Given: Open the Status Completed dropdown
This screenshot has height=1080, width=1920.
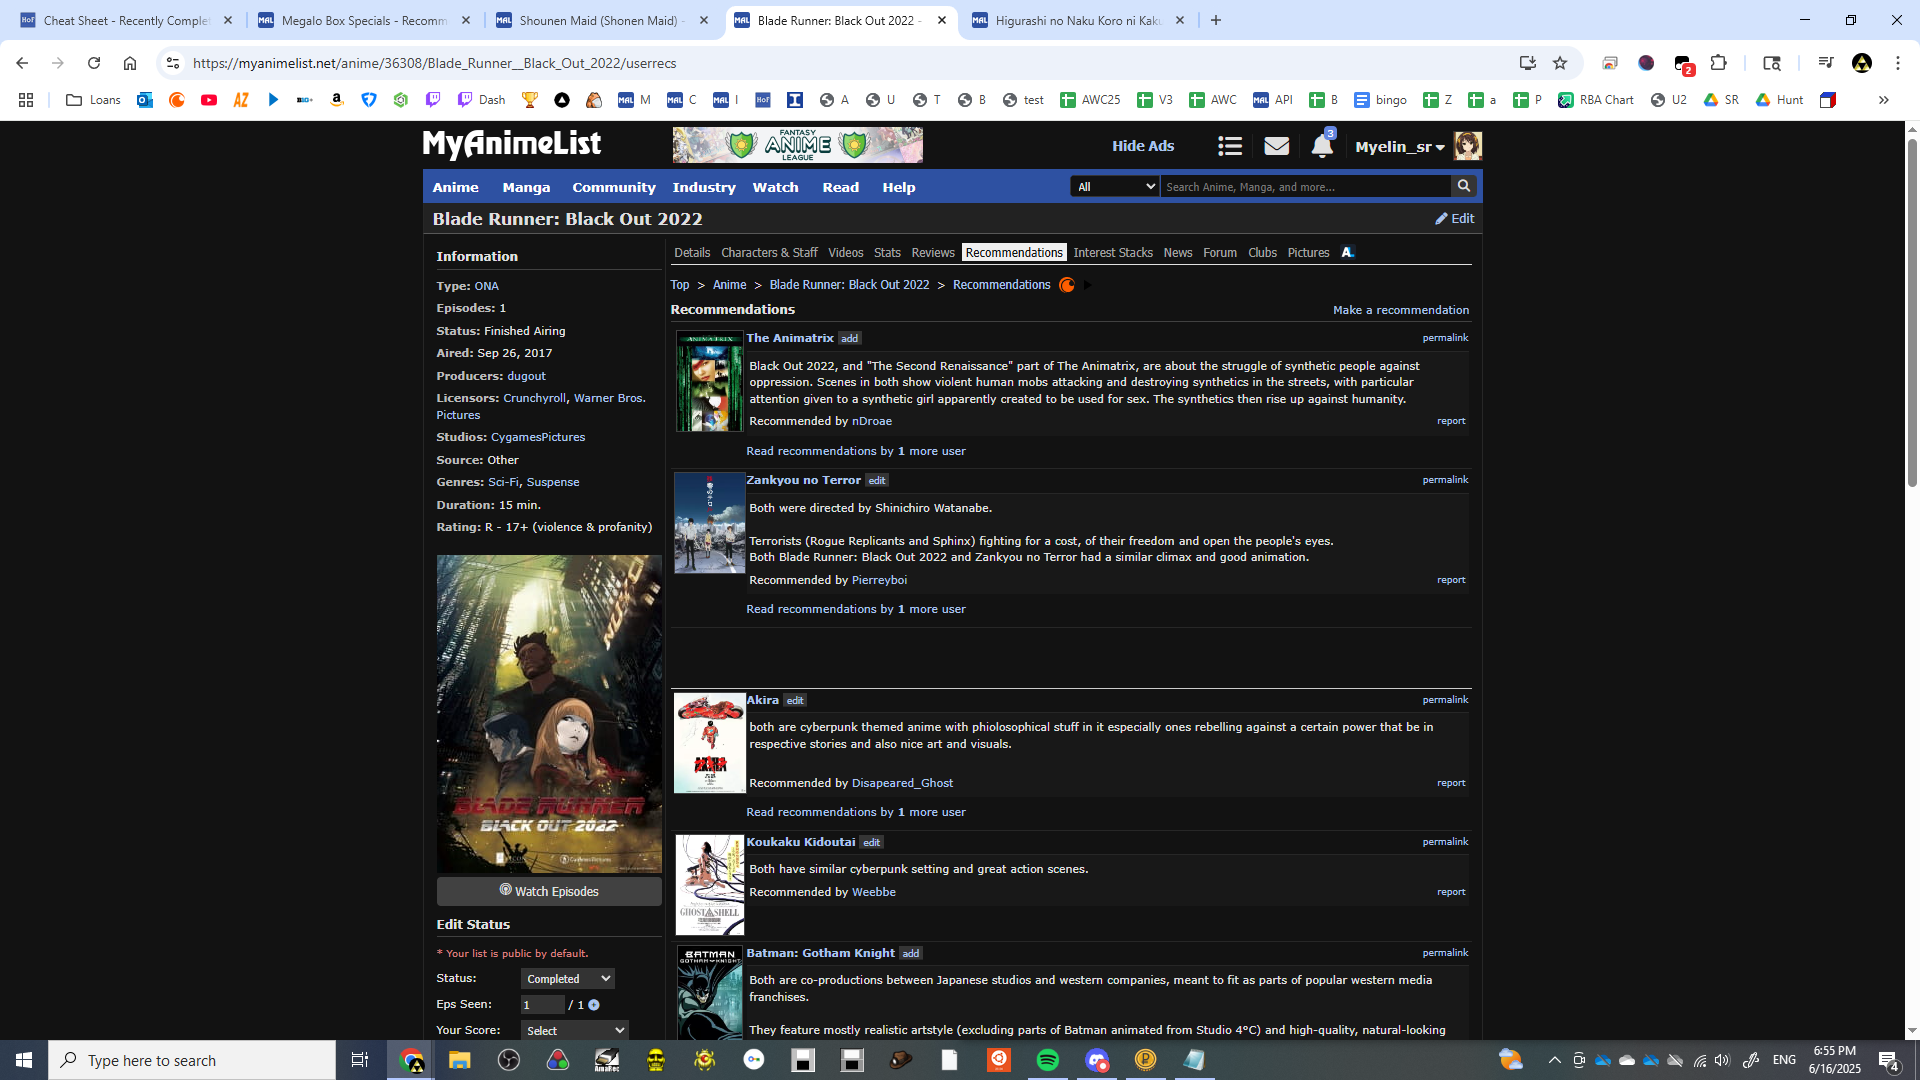Looking at the screenshot, I should pos(567,979).
